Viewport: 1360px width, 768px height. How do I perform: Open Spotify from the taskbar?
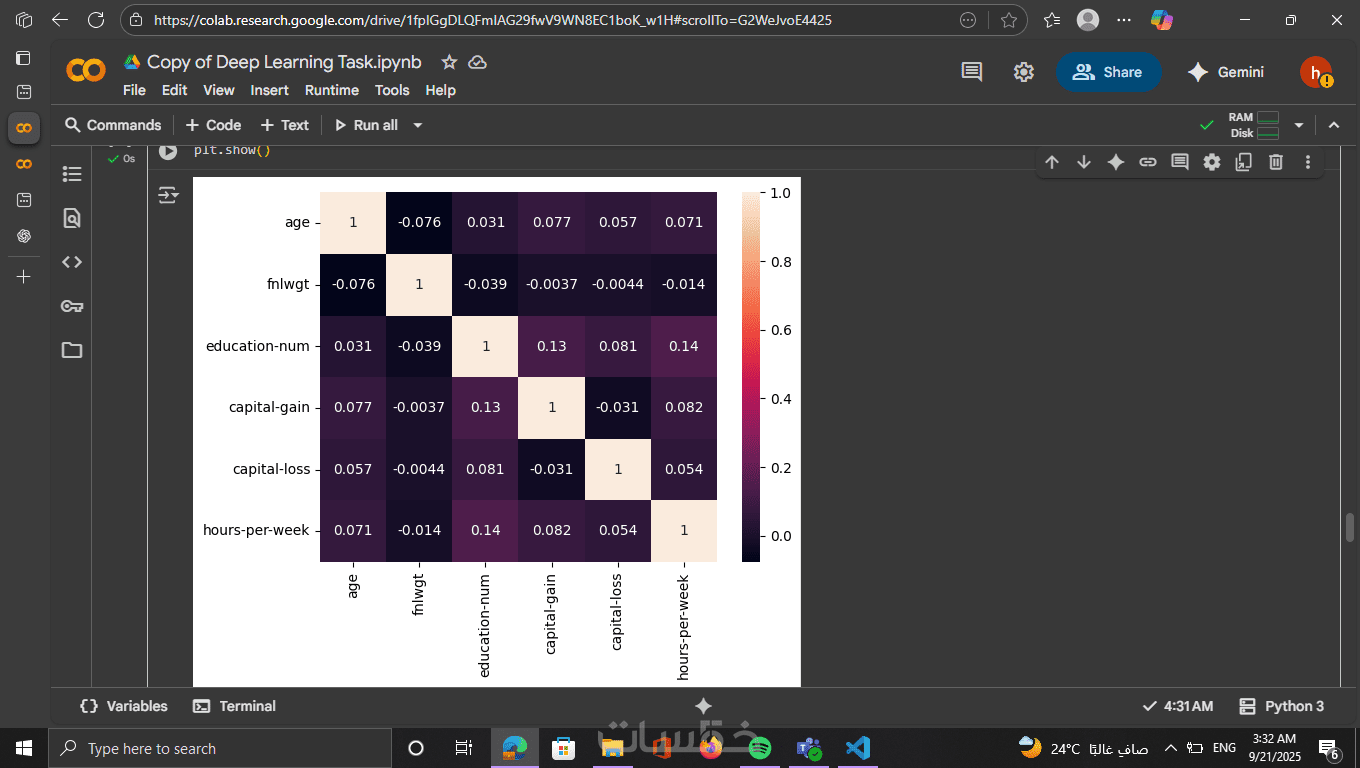(x=759, y=748)
